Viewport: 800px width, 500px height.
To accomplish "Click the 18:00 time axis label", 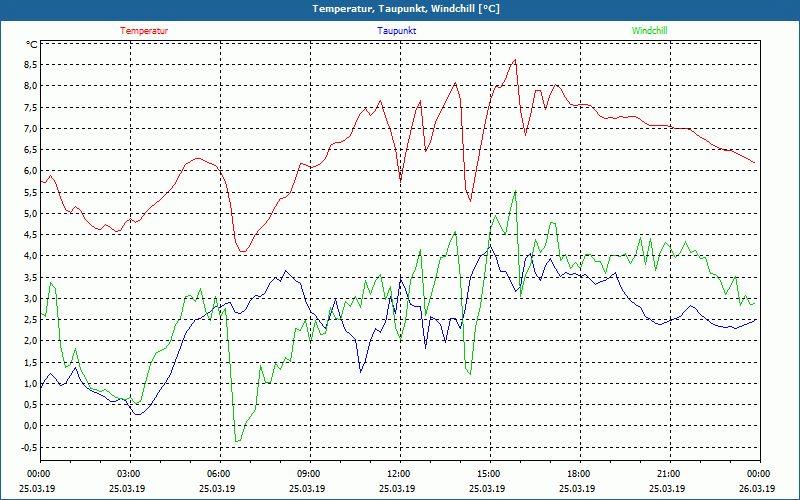I will tap(580, 473).
